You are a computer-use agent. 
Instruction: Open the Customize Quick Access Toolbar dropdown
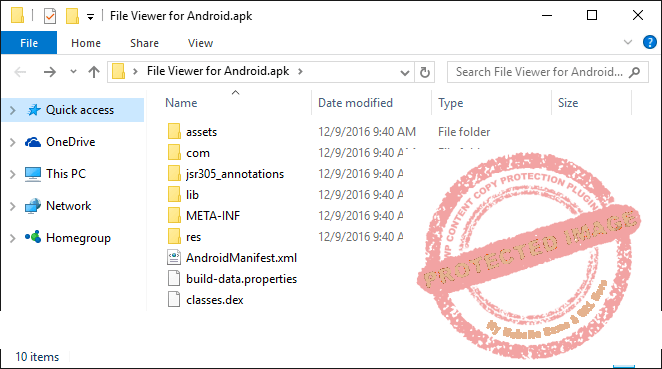click(90, 17)
